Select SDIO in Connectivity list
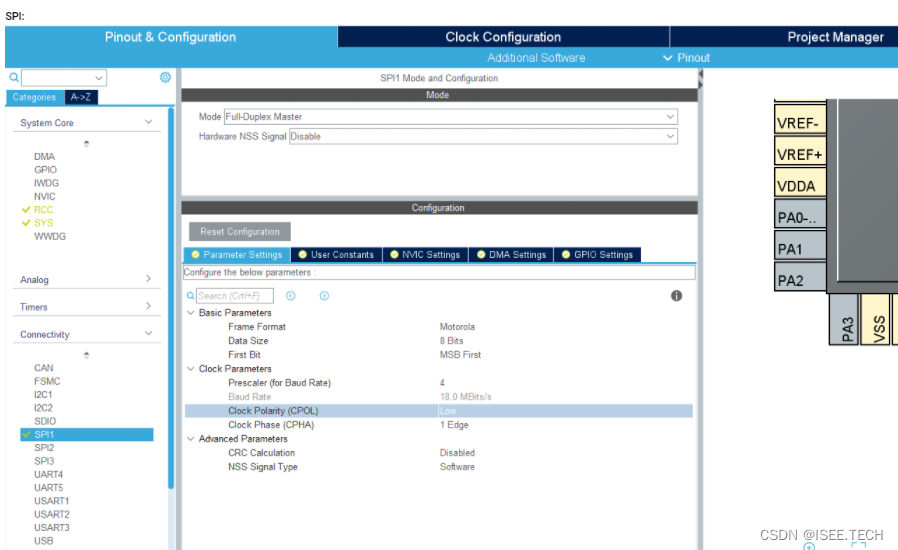Screen dimensions: 898x550 (x=45, y=421)
